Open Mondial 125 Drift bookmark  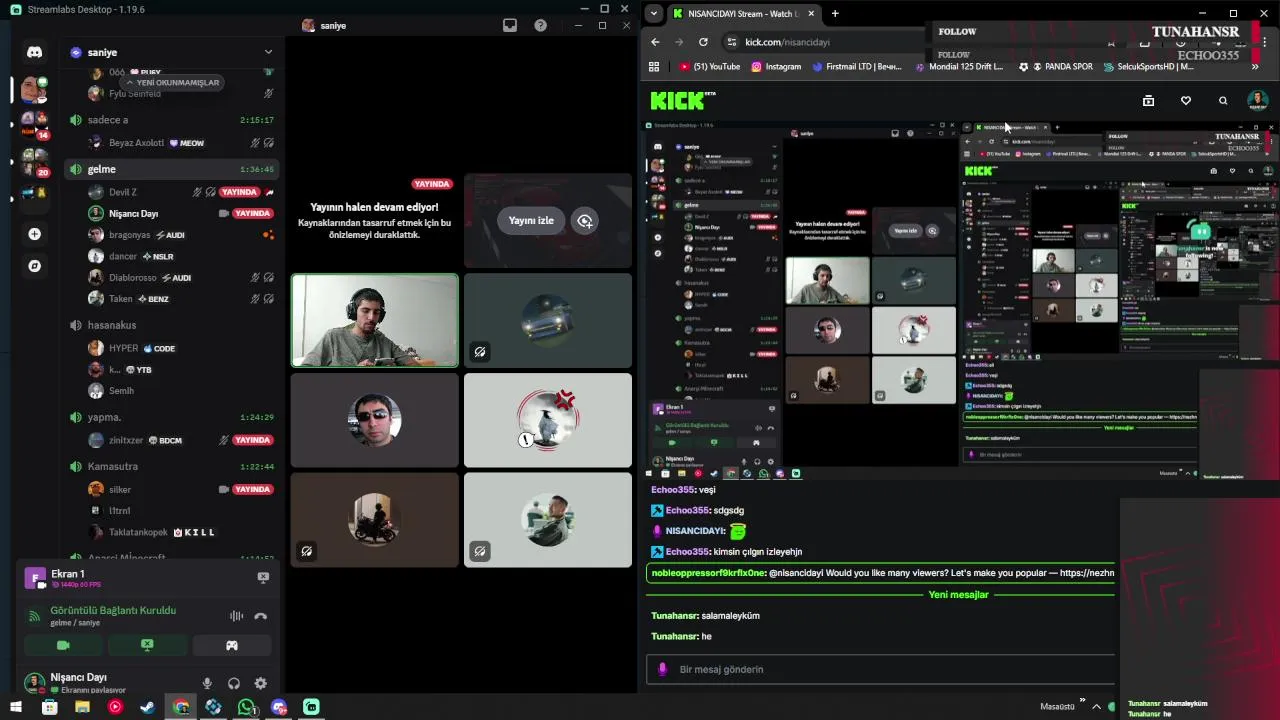click(958, 67)
